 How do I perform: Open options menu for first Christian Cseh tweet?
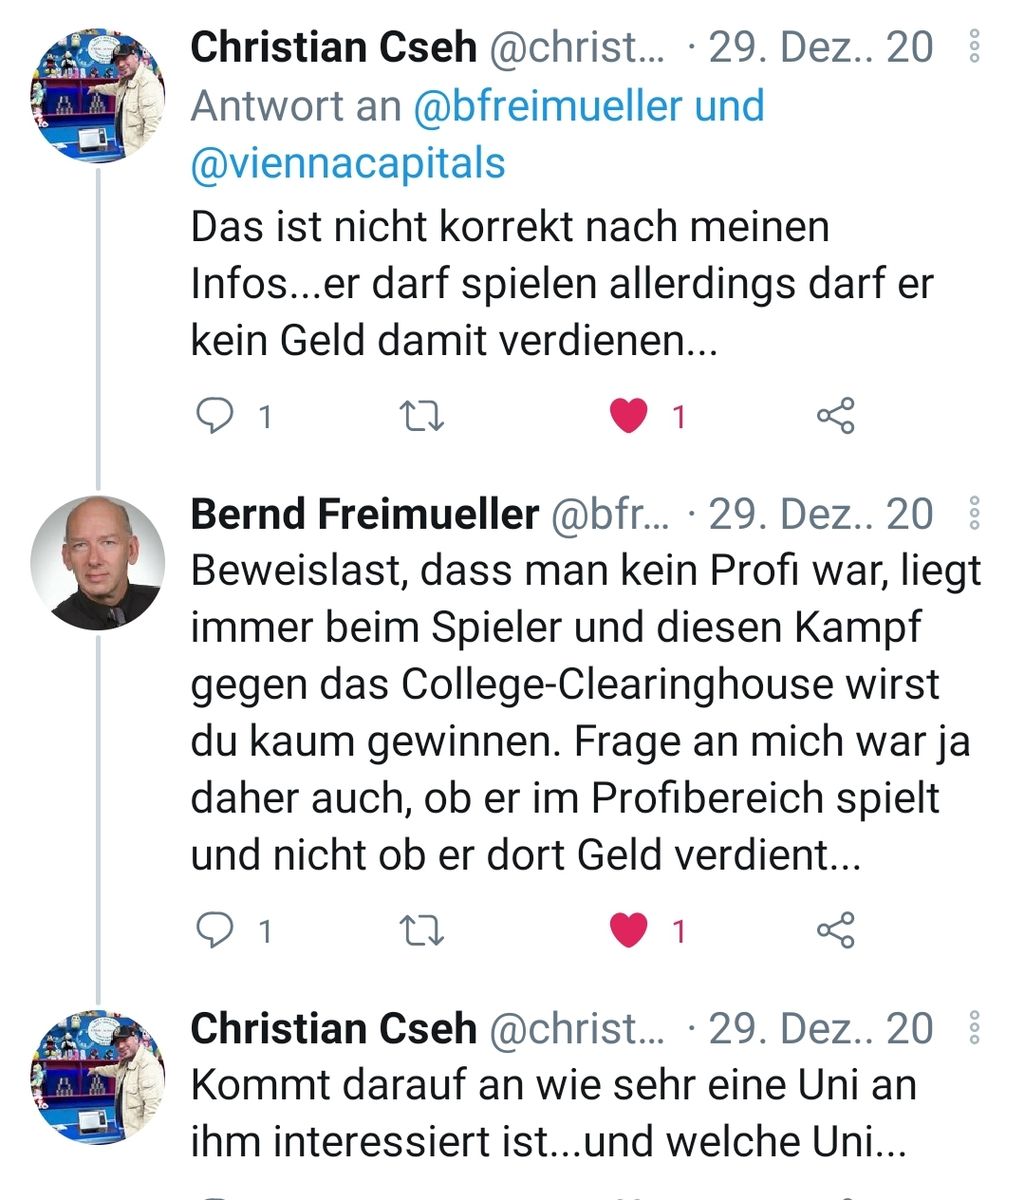(975, 48)
